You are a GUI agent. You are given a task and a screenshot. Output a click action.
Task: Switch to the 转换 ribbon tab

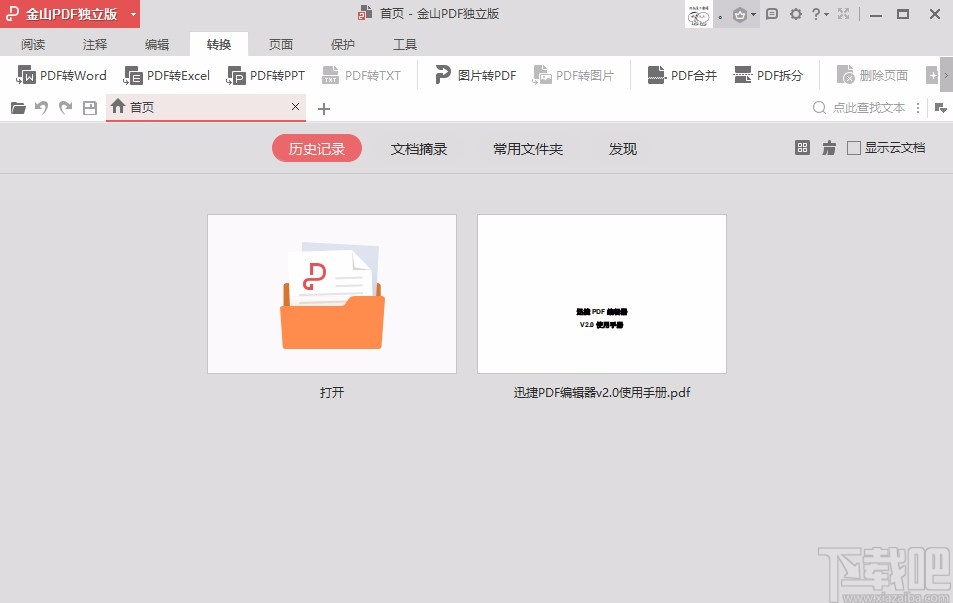pyautogui.click(x=218, y=43)
